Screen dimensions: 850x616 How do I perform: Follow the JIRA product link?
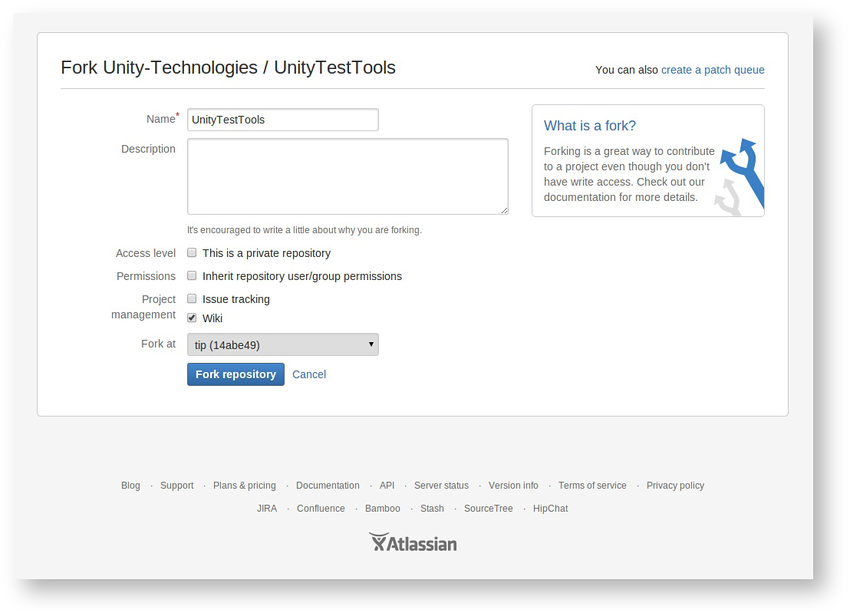pyautogui.click(x=267, y=509)
